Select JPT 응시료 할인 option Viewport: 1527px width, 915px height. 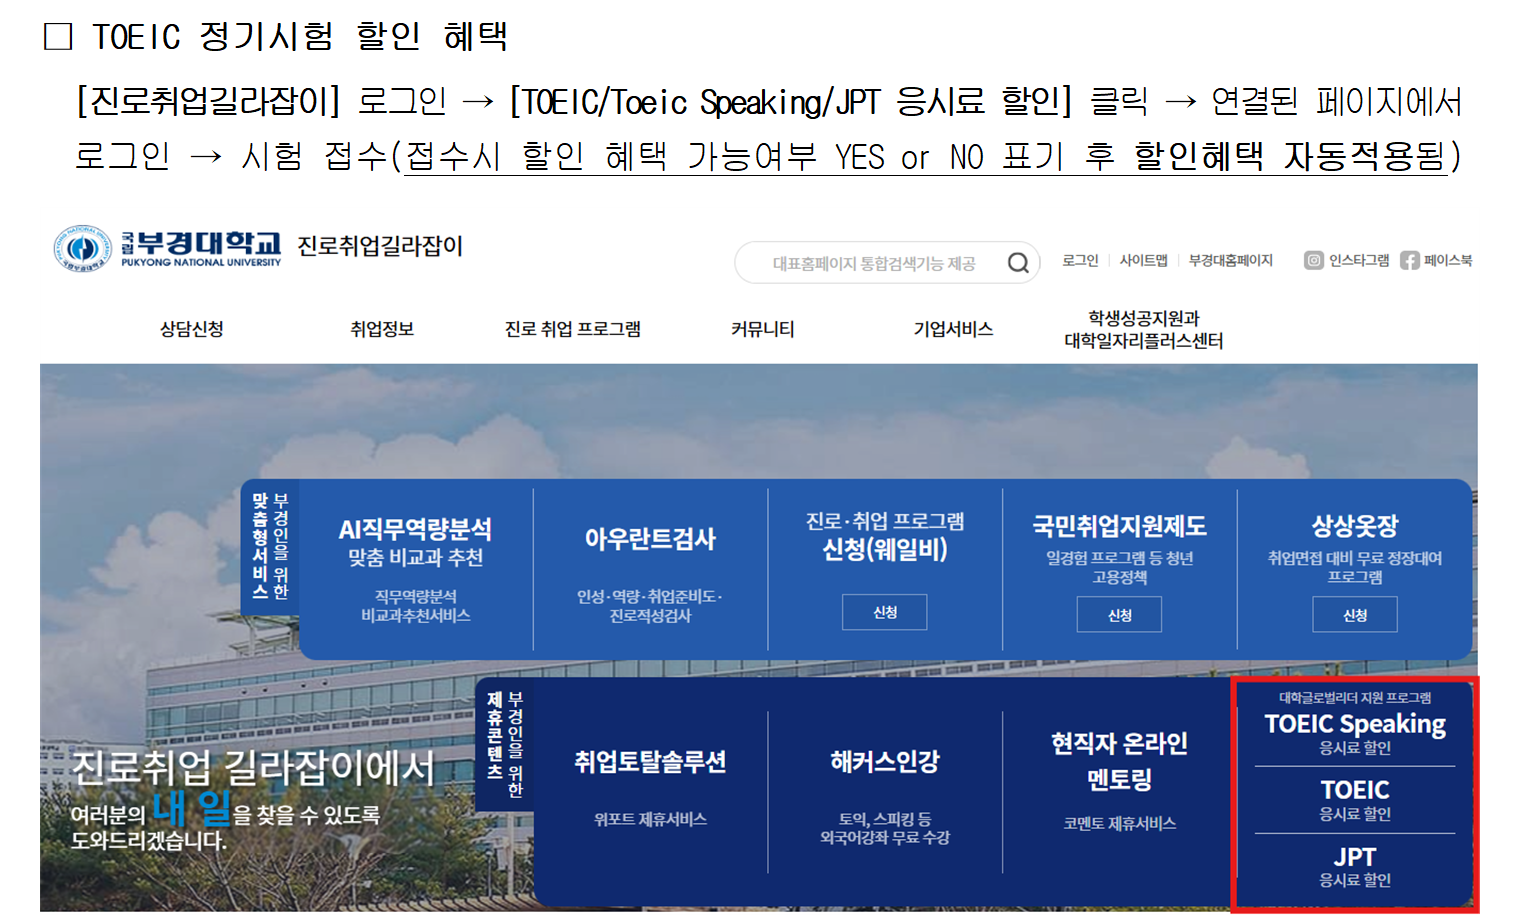(1354, 866)
